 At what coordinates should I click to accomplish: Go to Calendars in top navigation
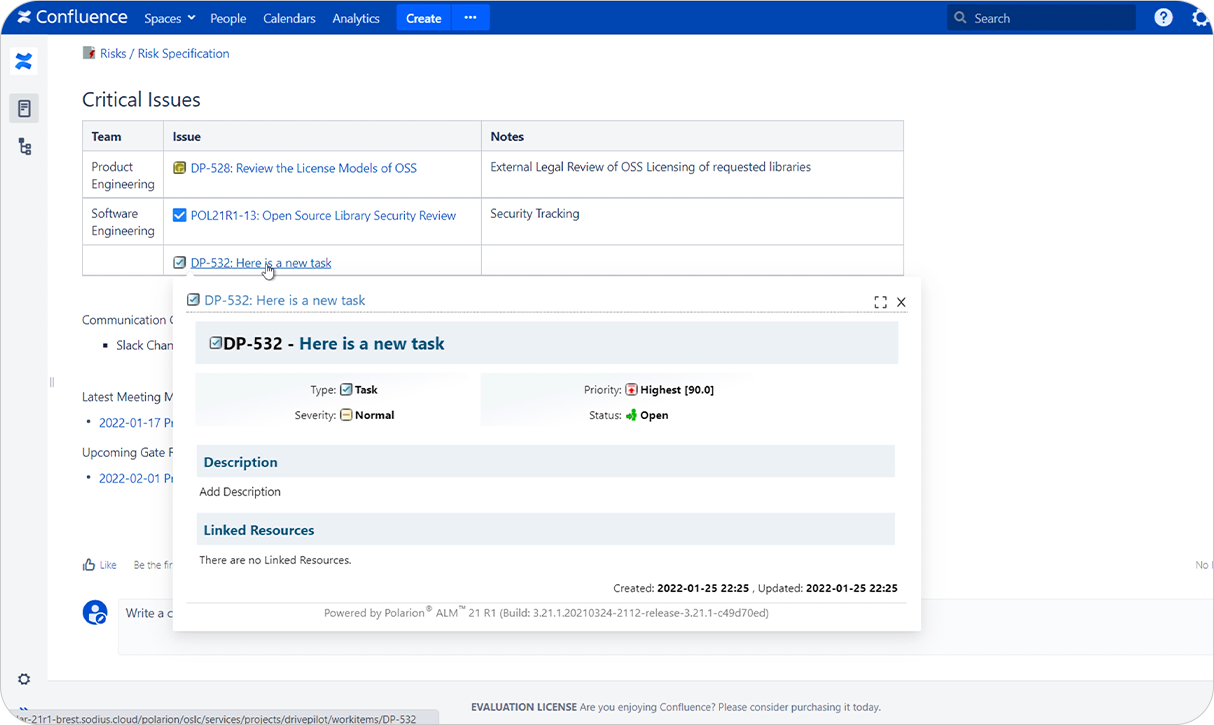[289, 18]
